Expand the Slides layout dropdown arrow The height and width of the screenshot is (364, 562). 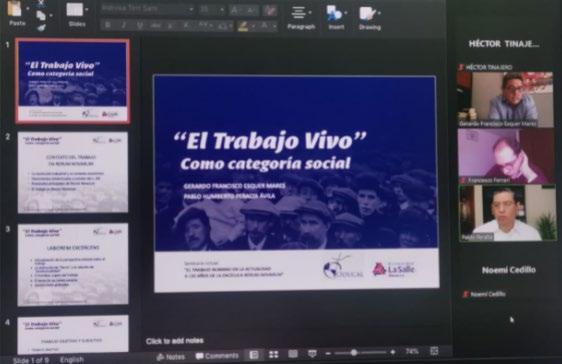tap(87, 10)
